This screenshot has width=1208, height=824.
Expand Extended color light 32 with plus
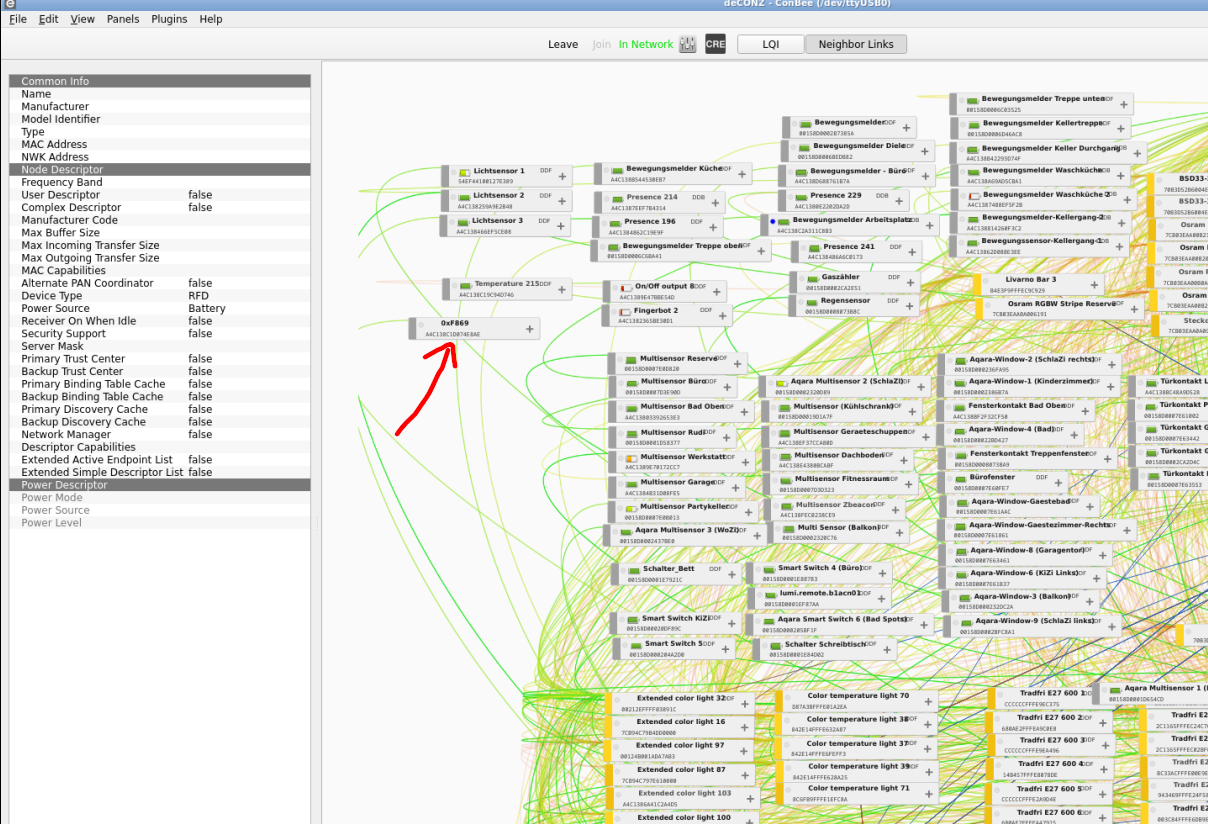click(744, 703)
